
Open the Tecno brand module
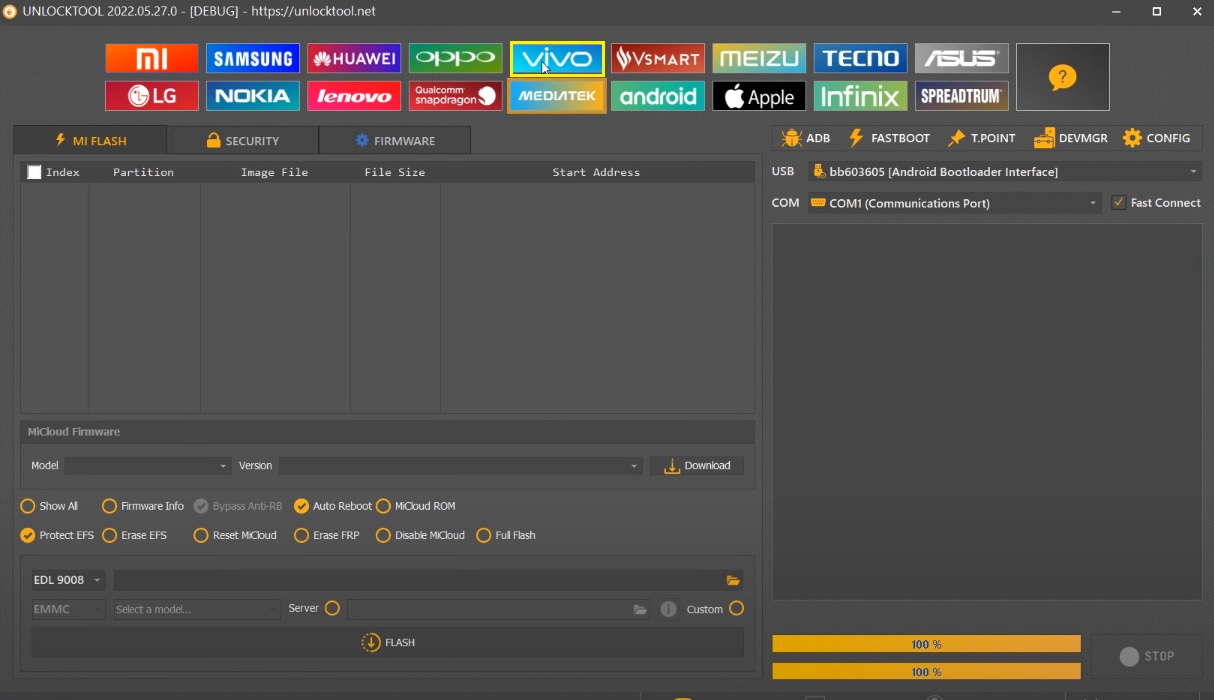coord(861,58)
